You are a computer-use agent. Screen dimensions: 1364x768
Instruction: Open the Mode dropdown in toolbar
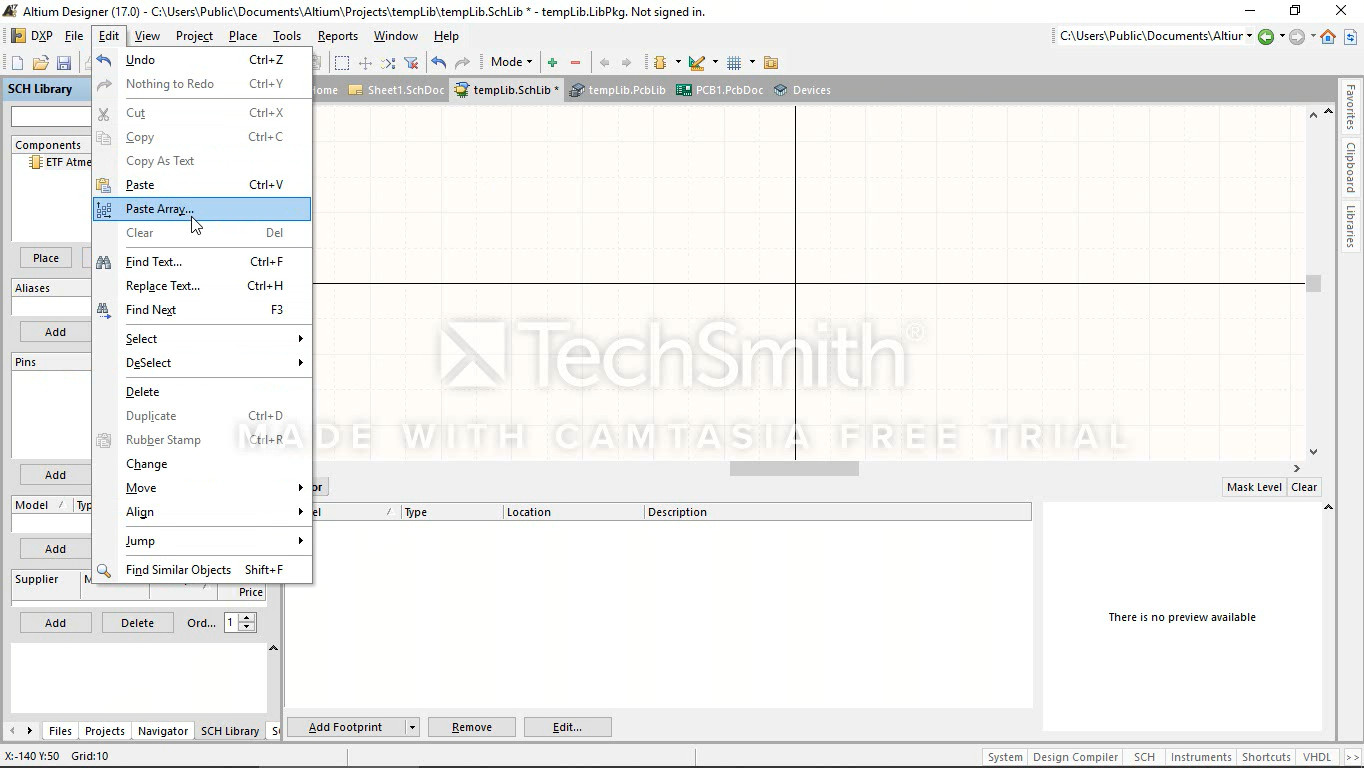pos(511,62)
